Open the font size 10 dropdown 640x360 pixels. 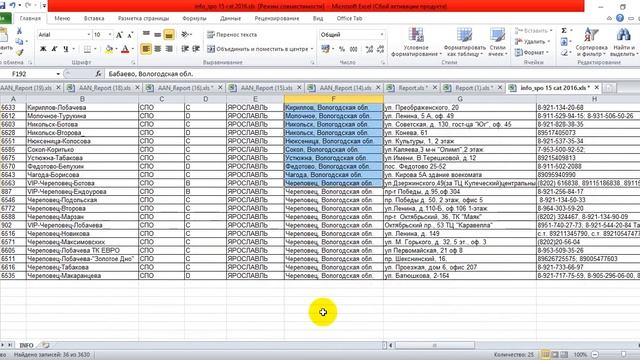click(110, 35)
